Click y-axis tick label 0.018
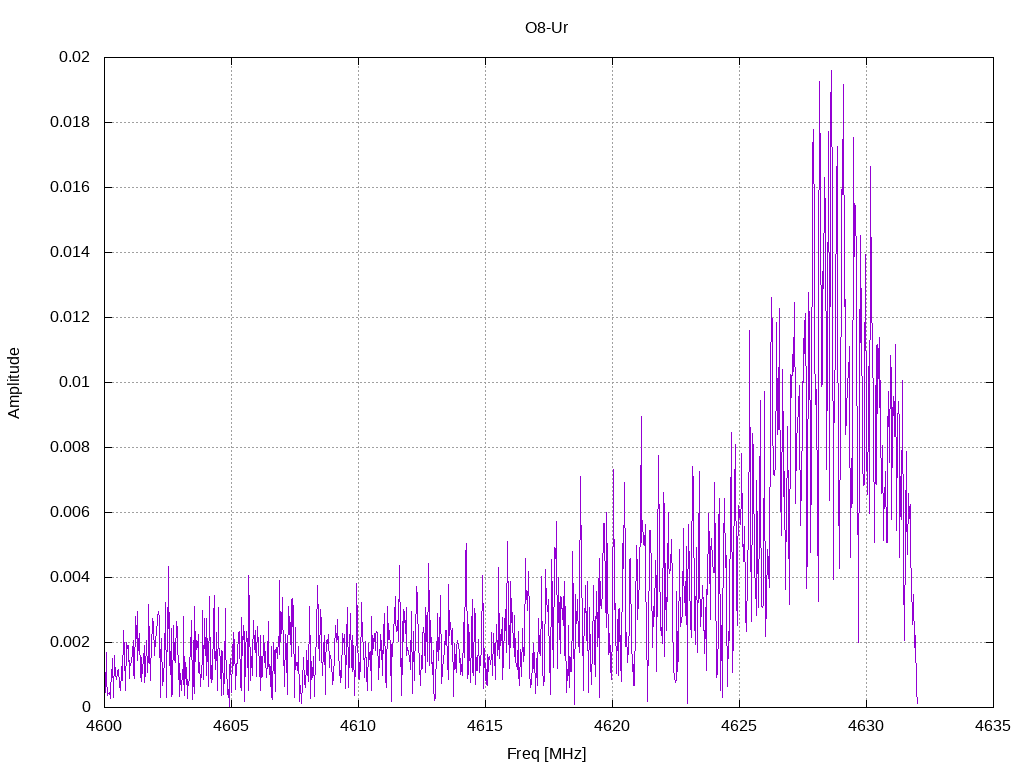Screen dimensions: 1024x768 [x=70, y=122]
